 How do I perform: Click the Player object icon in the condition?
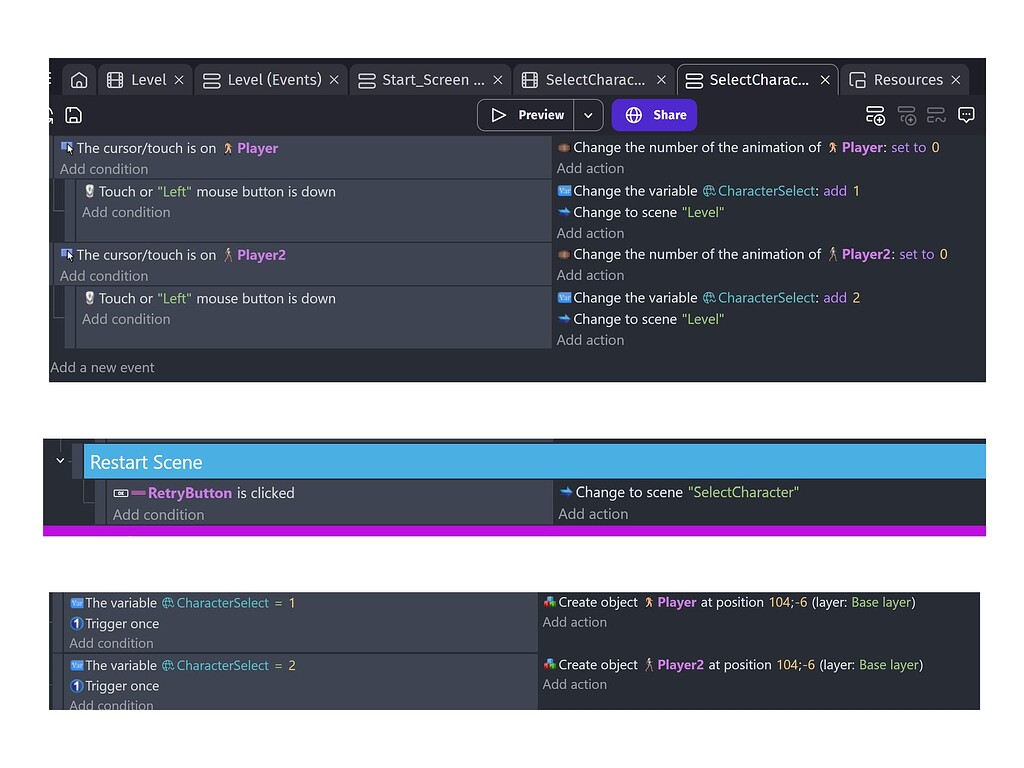click(x=229, y=148)
